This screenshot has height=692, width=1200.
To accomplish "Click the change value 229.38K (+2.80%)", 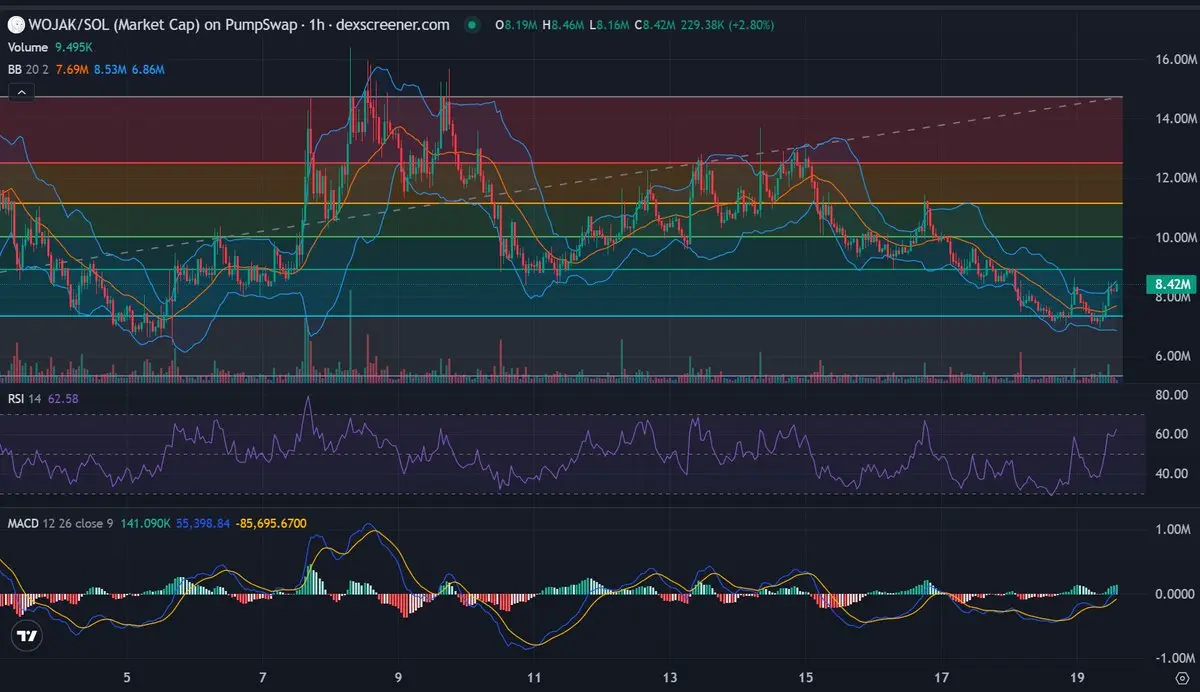I will click(x=726, y=24).
